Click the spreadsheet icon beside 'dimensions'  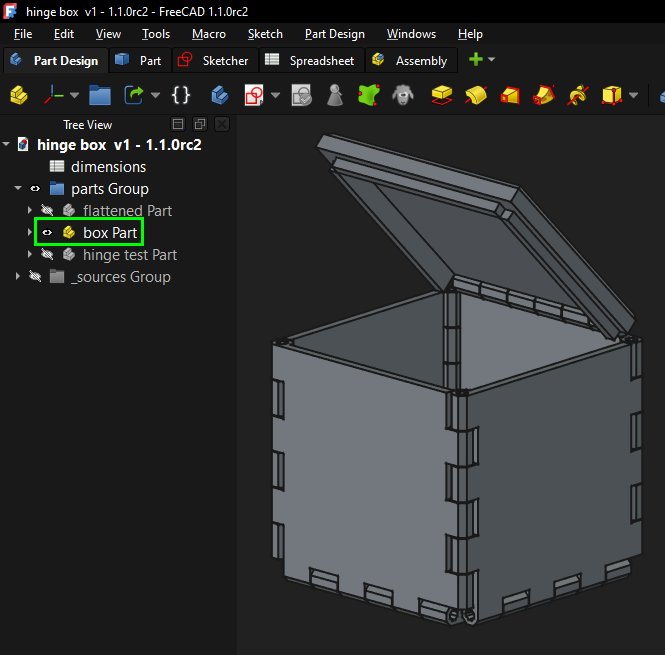click(x=57, y=166)
